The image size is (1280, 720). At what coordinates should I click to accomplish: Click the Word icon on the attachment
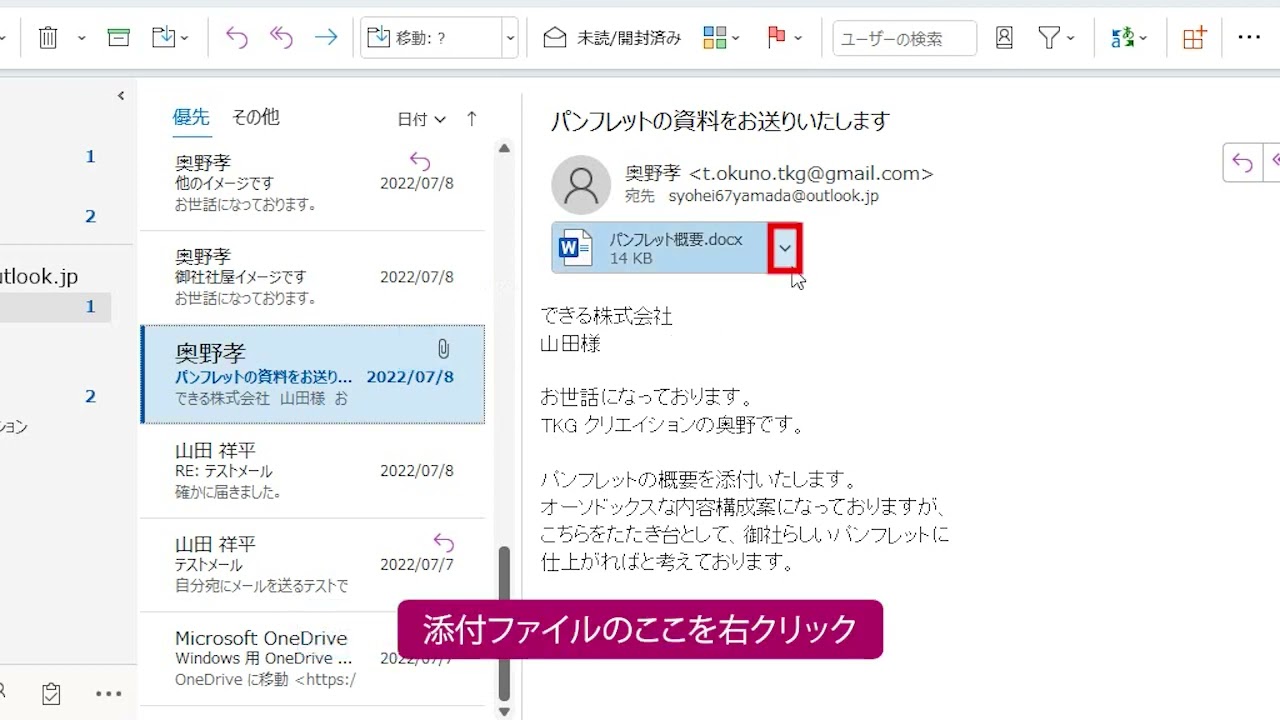point(575,247)
